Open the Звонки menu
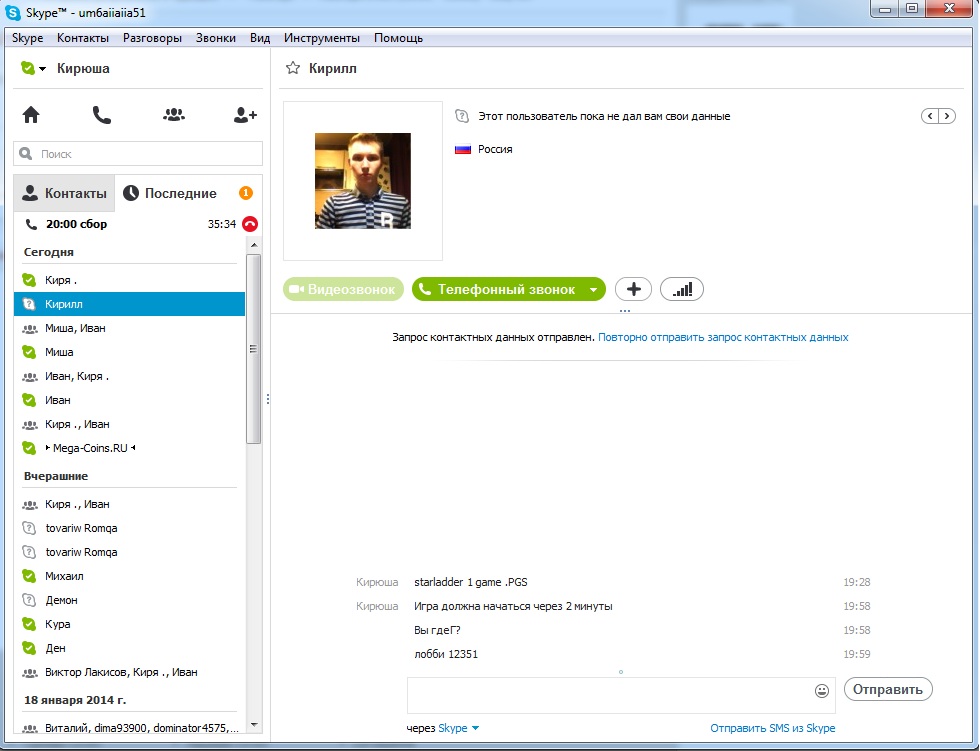 [216, 38]
